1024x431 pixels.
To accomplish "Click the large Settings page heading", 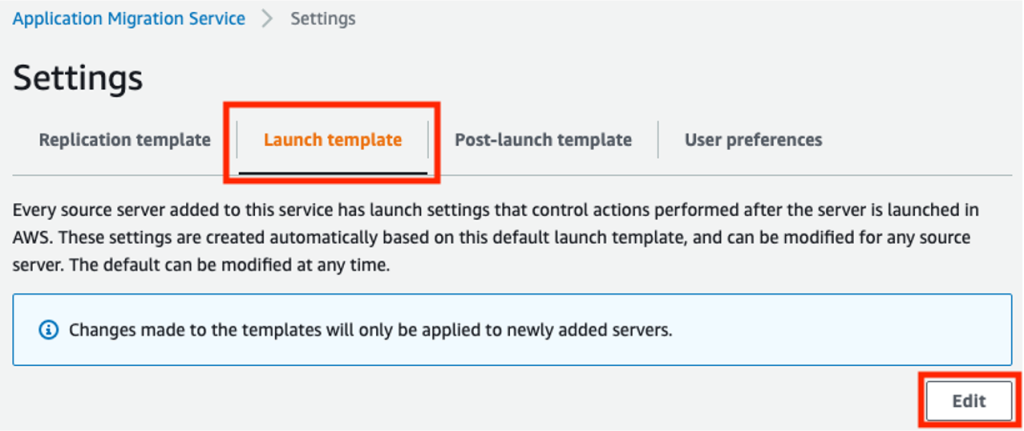I will (78, 78).
